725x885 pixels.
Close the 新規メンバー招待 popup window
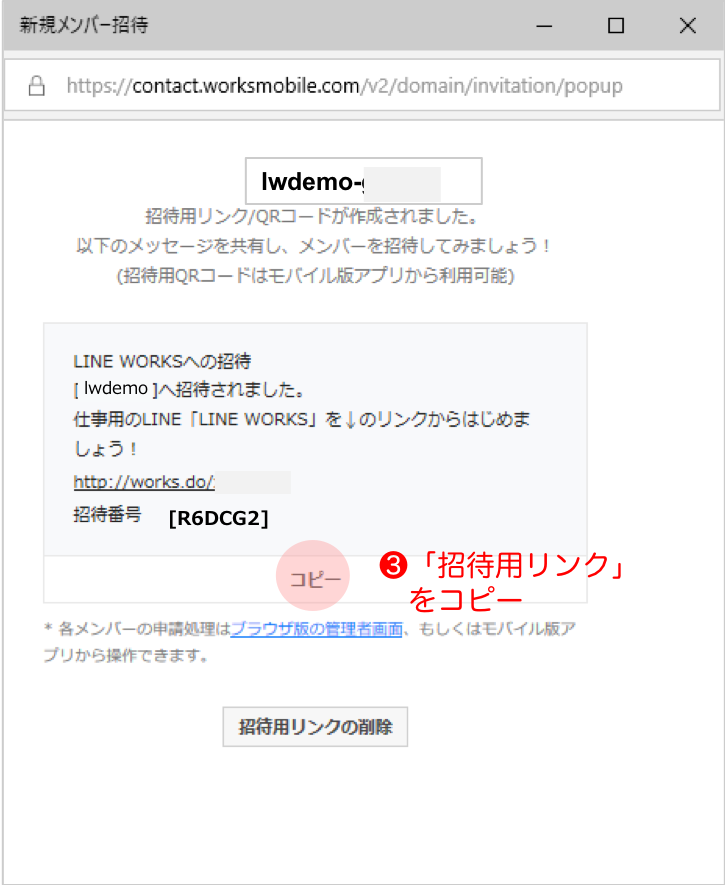pyautogui.click(x=687, y=26)
